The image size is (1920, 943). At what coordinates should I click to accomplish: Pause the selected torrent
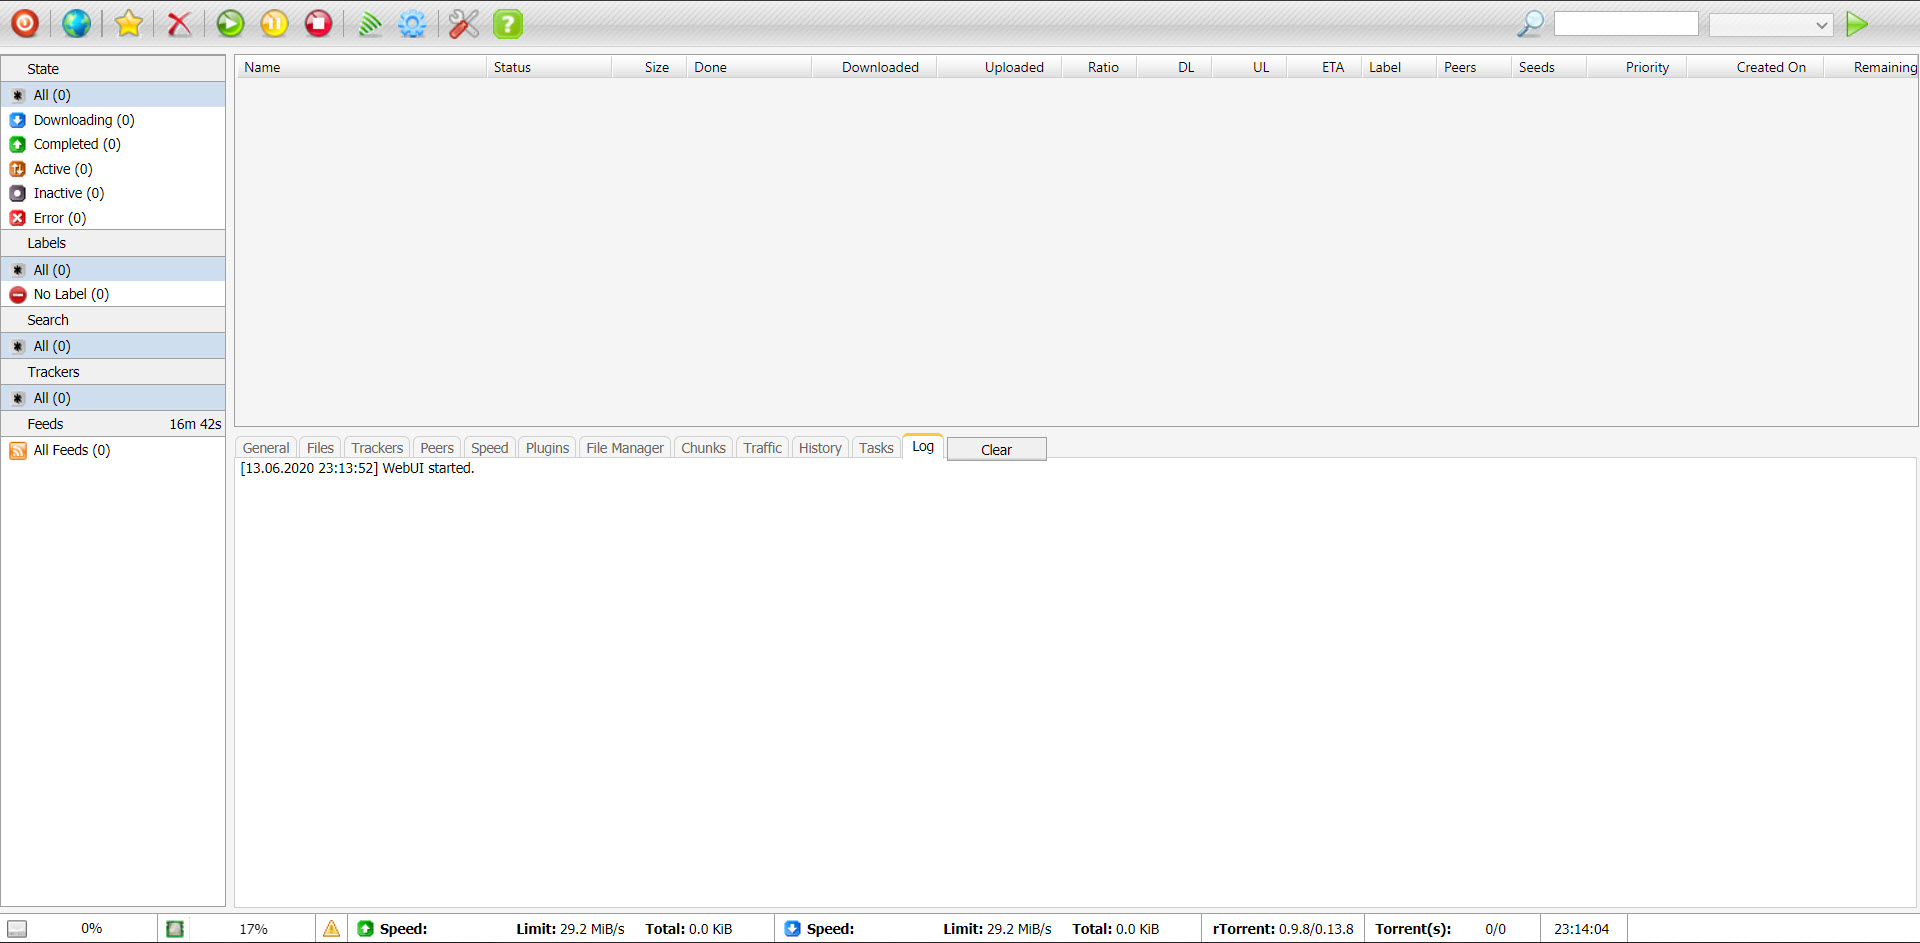click(x=273, y=23)
